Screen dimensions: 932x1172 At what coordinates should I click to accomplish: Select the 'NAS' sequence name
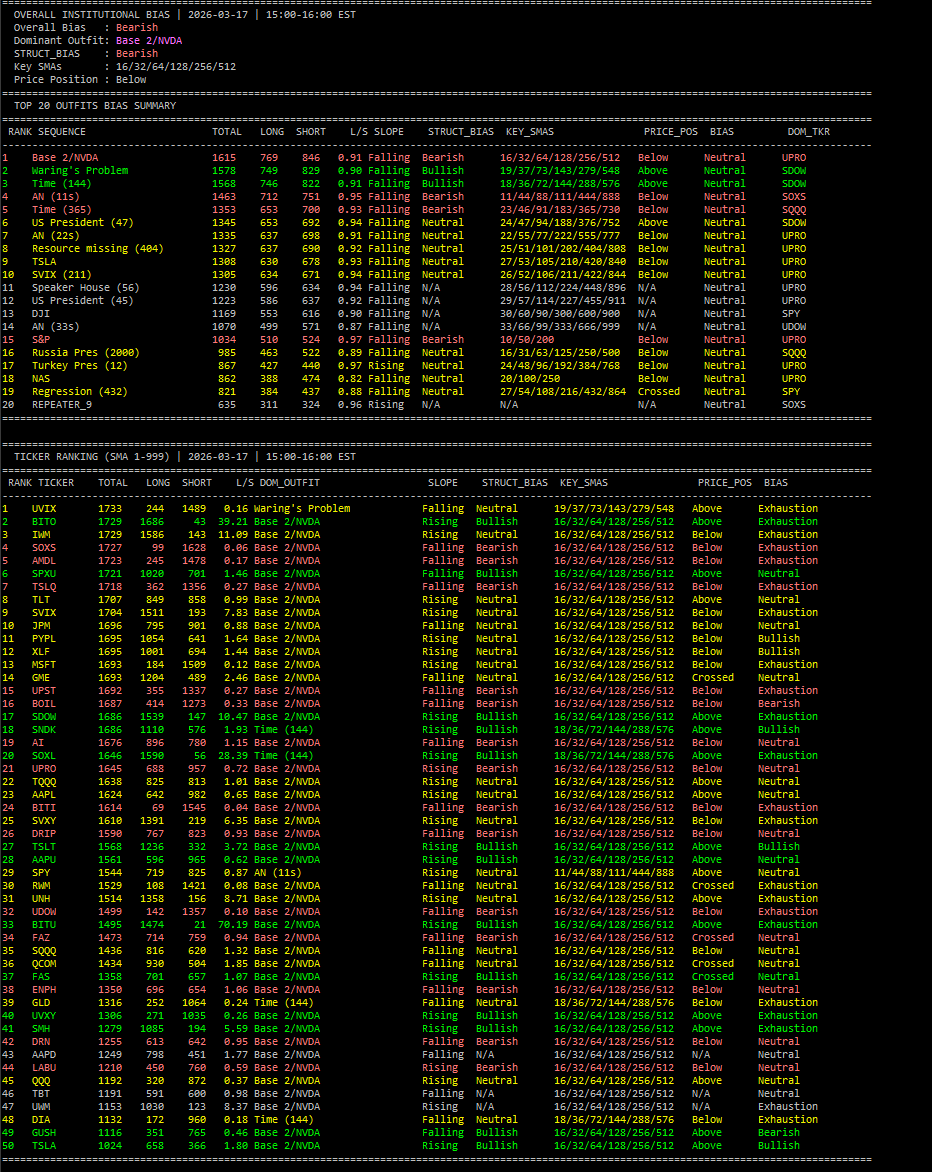click(x=41, y=378)
